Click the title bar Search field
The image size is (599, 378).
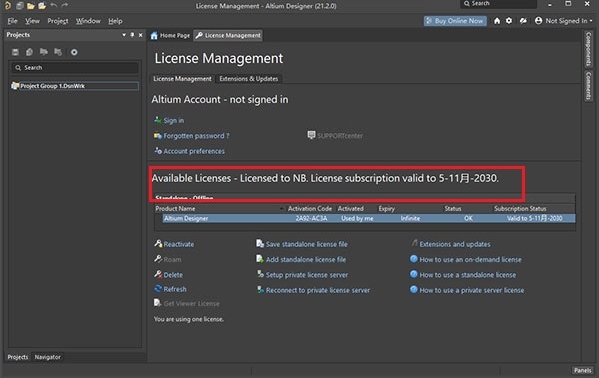[499, 3]
